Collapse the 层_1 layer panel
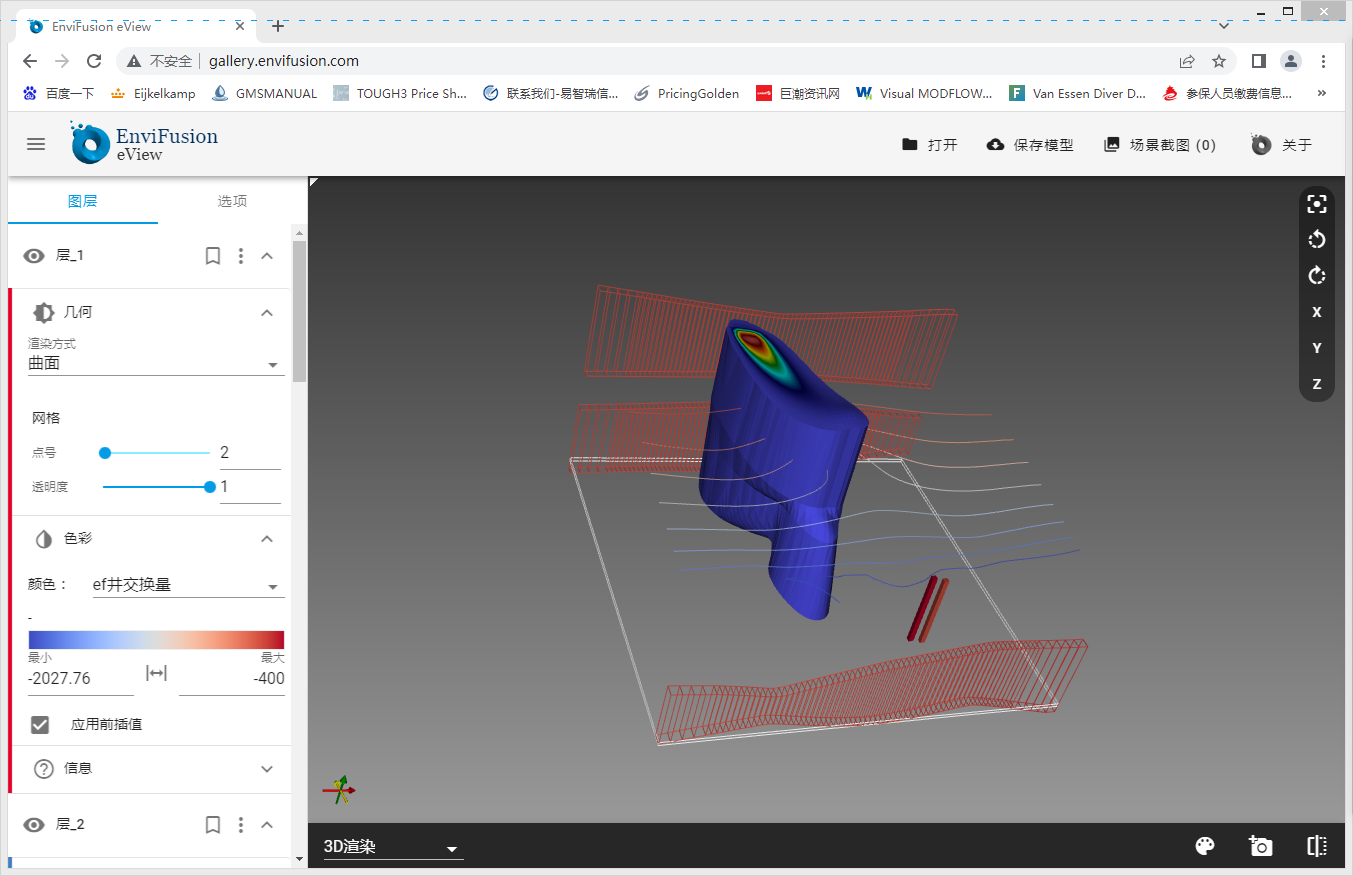This screenshot has width=1353, height=876. (267, 256)
